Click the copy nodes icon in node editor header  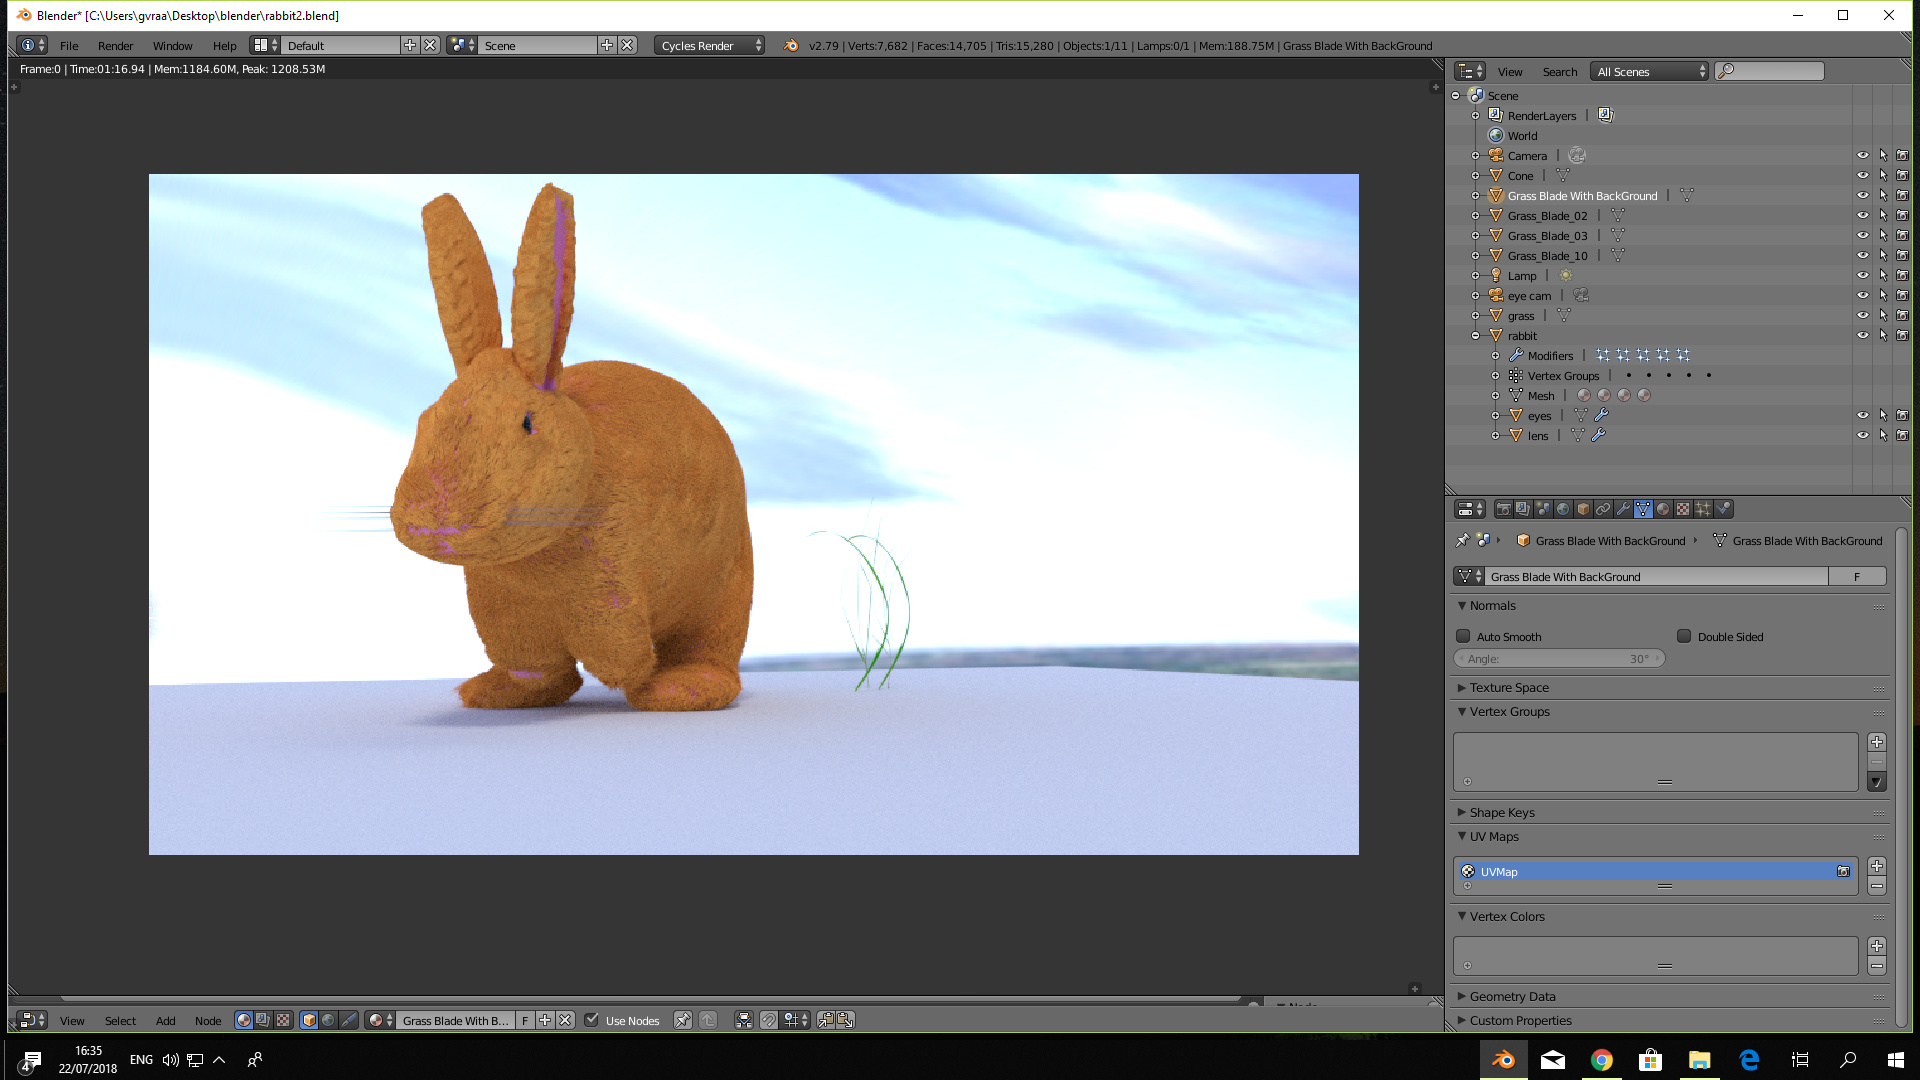pos(826,1020)
